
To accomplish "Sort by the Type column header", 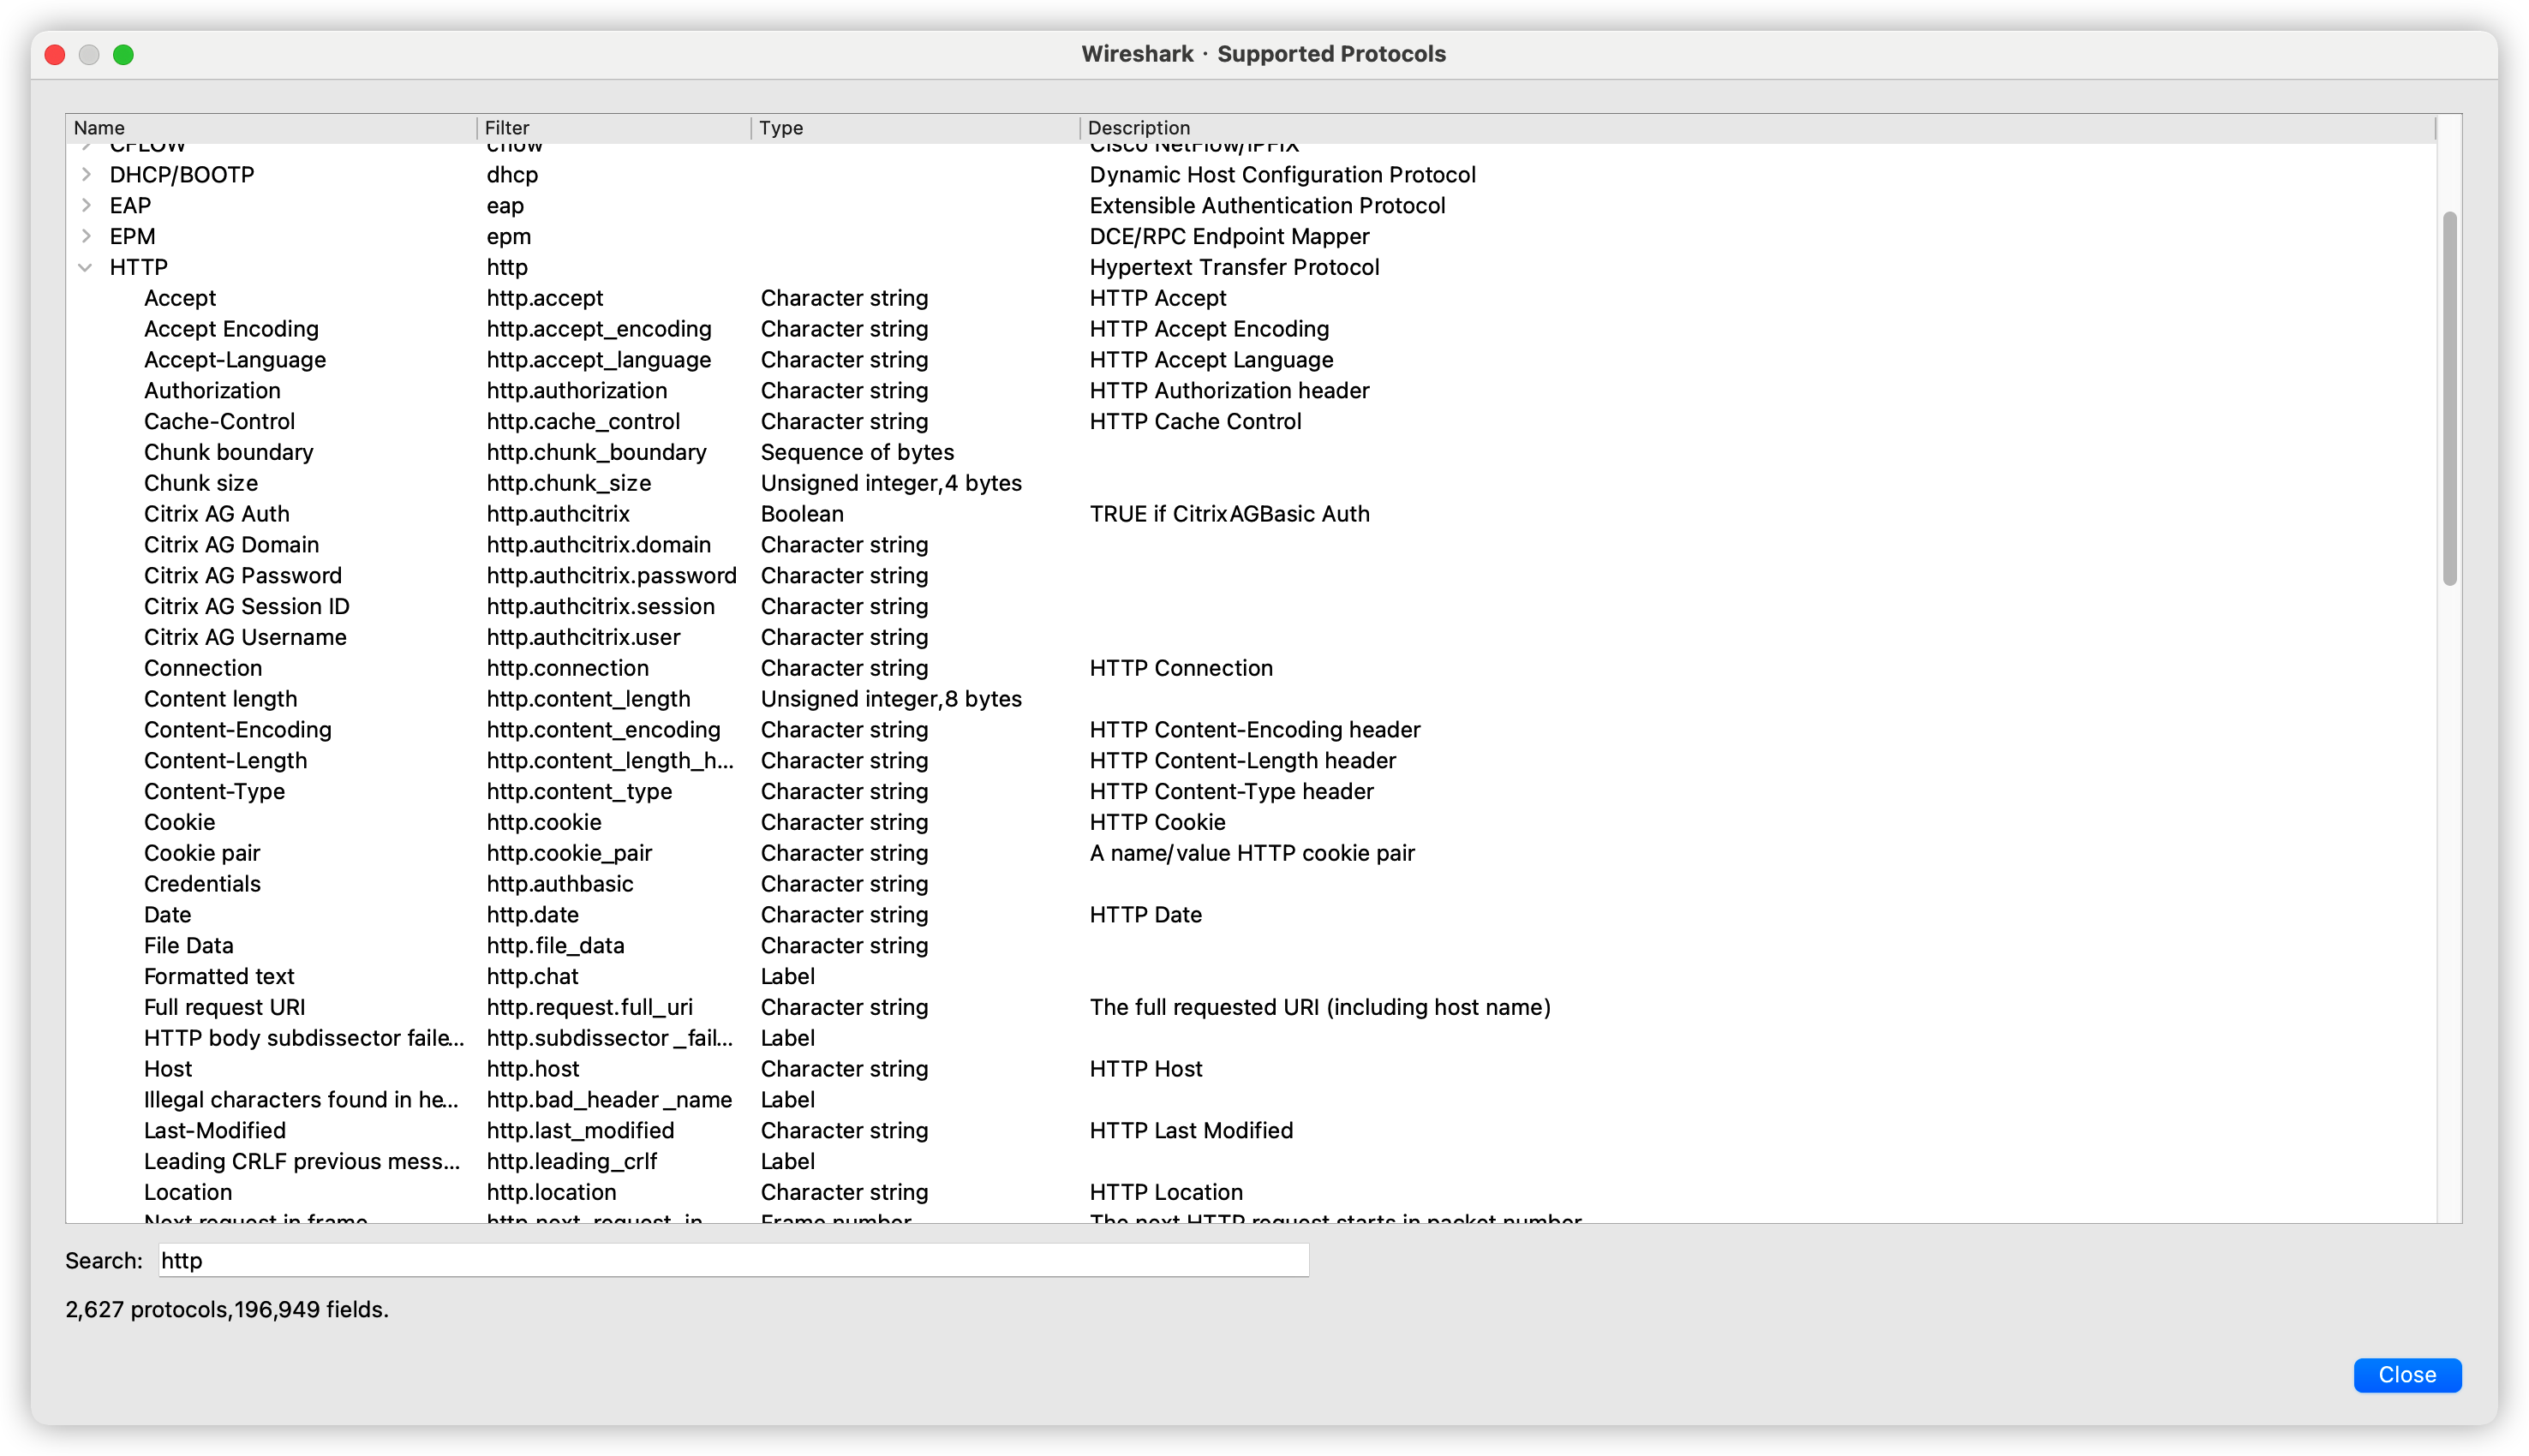I will (x=914, y=128).
